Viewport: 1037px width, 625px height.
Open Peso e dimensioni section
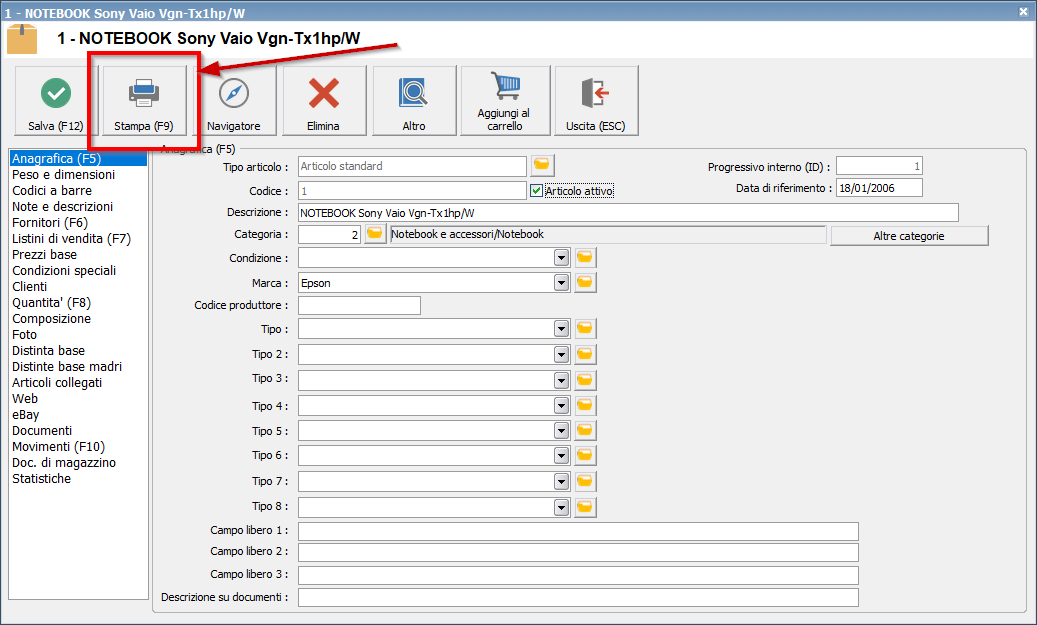pos(63,175)
